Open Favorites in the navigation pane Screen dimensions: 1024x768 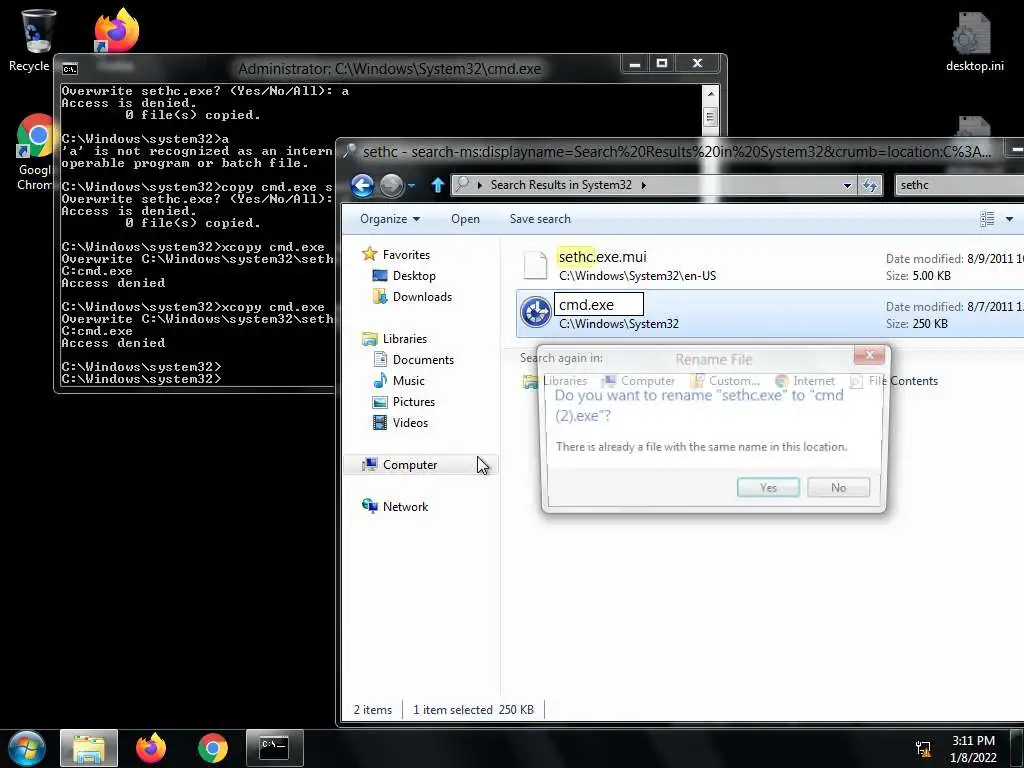coord(406,255)
